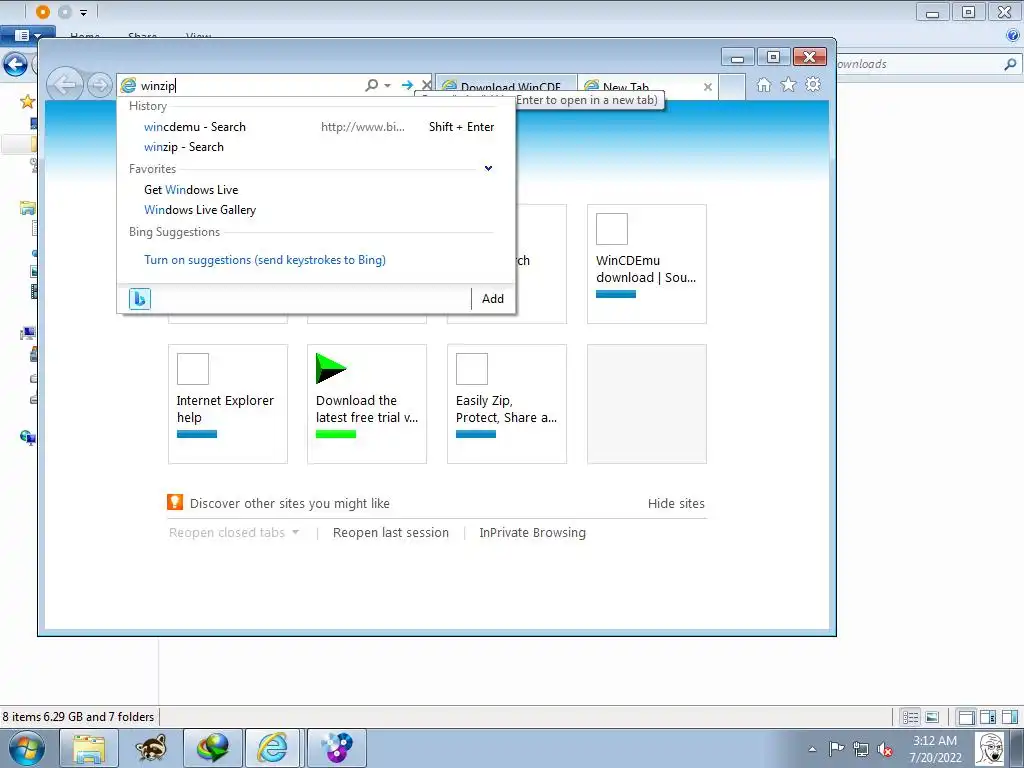Toggle Explorer details pane icon in status bar

(987, 717)
